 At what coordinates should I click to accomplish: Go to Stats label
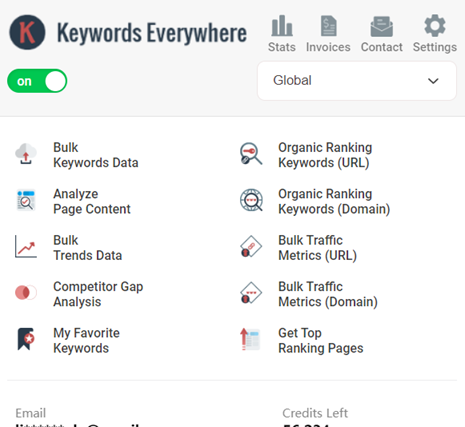[282, 47]
